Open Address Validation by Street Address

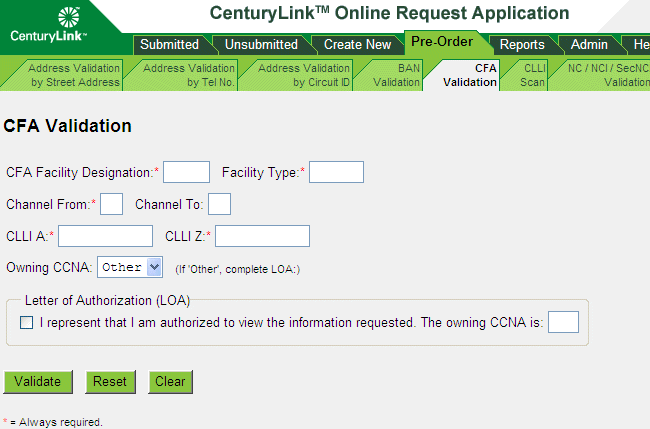click(x=74, y=75)
